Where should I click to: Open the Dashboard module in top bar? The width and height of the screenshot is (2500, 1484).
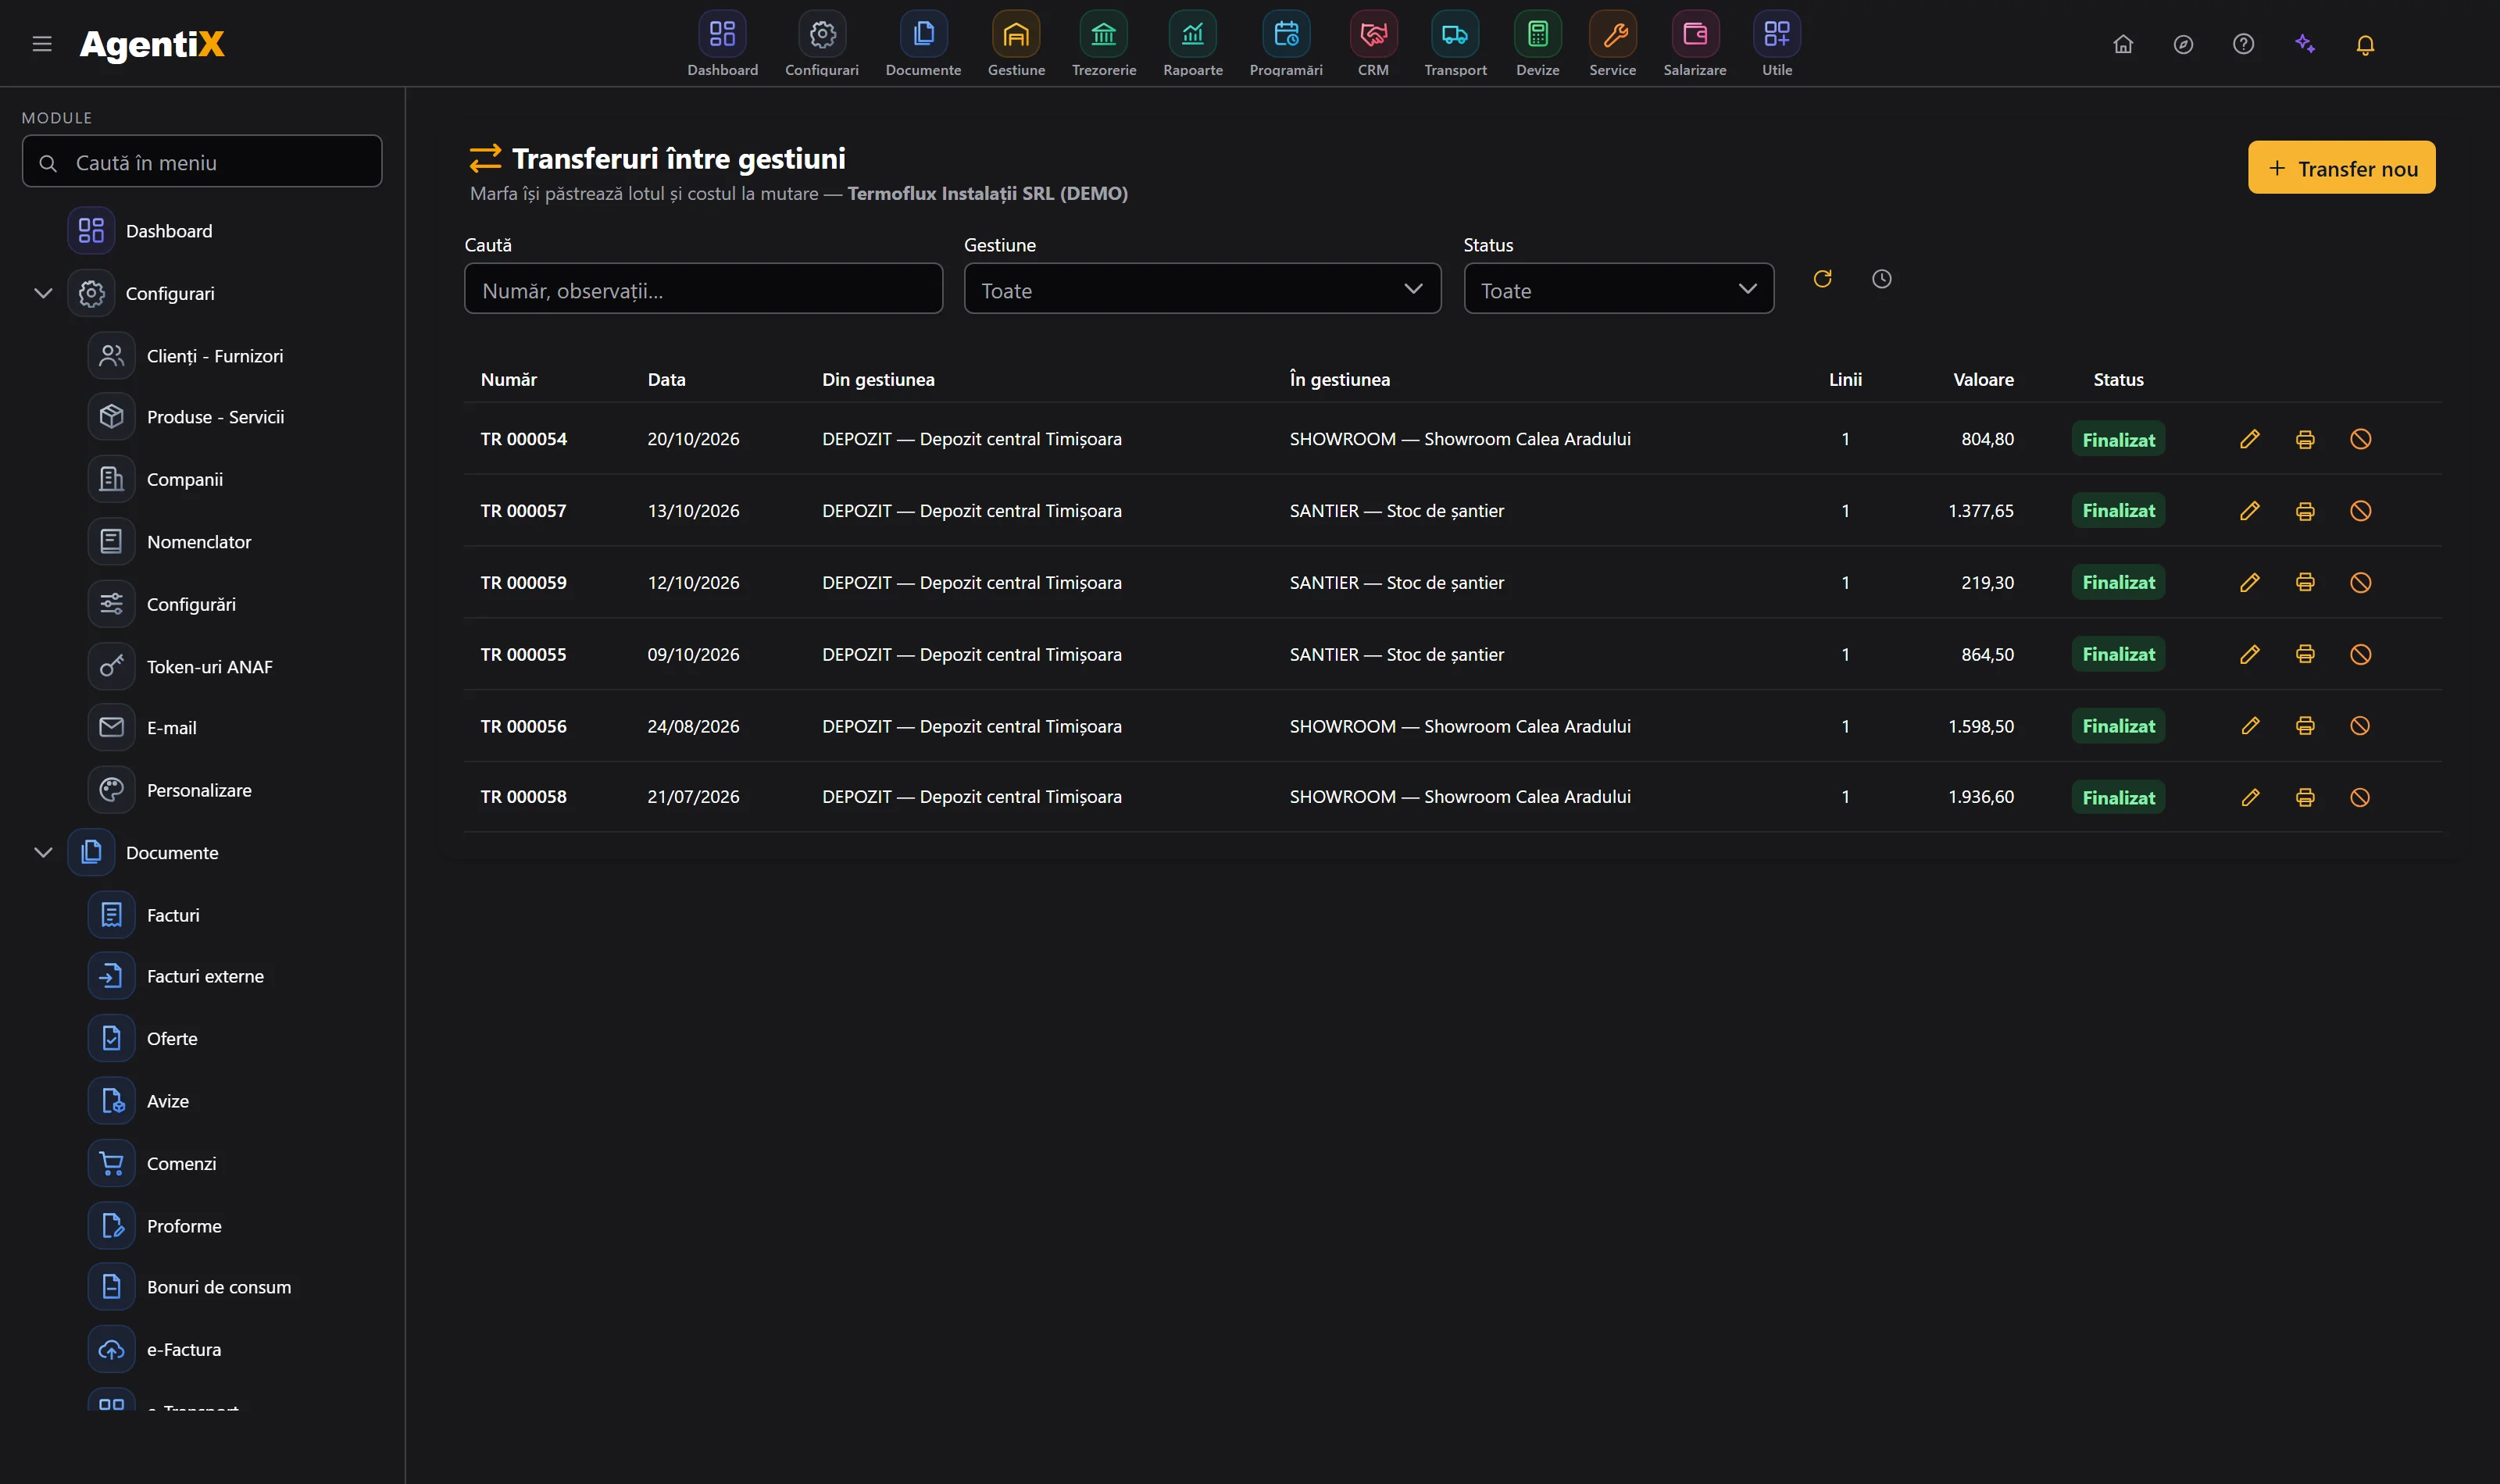point(722,44)
